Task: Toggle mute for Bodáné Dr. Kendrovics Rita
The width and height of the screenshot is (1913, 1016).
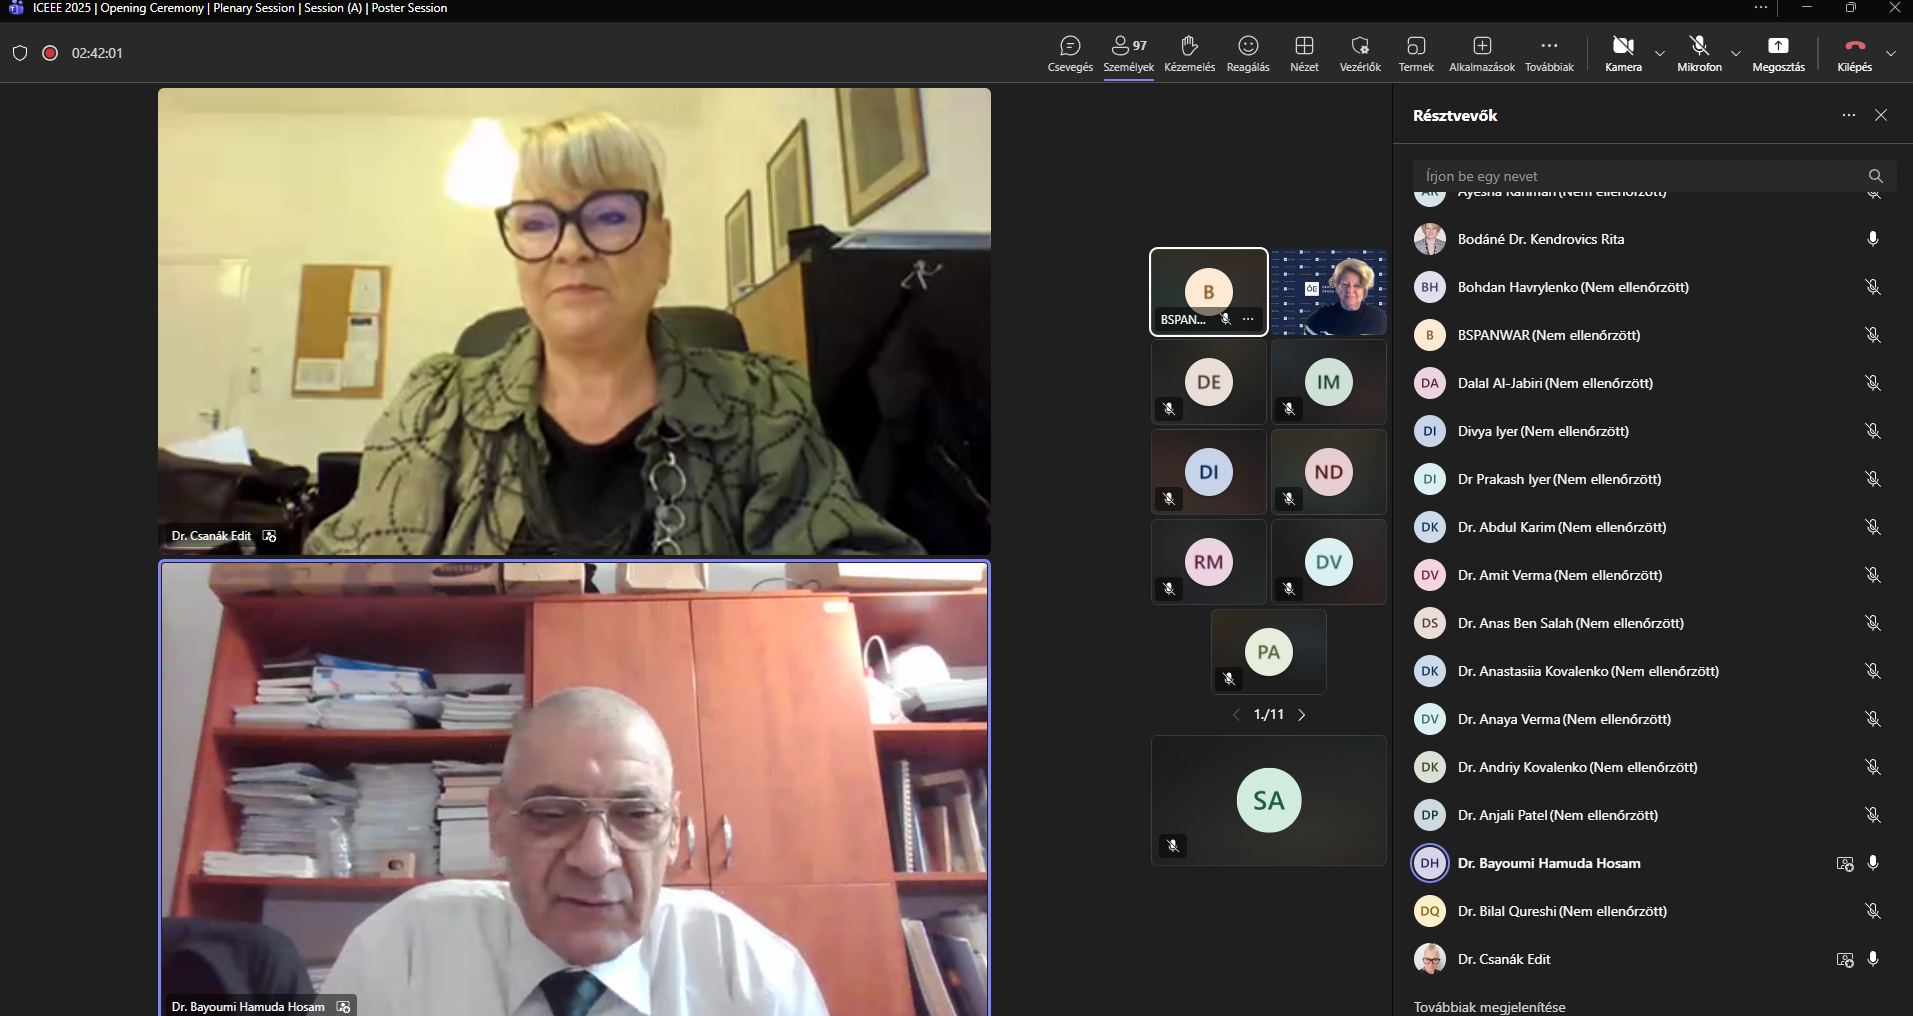Action: 1872,239
